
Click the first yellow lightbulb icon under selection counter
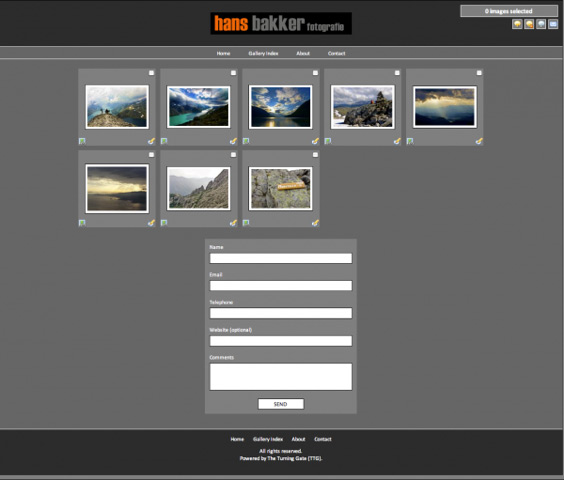click(517, 24)
